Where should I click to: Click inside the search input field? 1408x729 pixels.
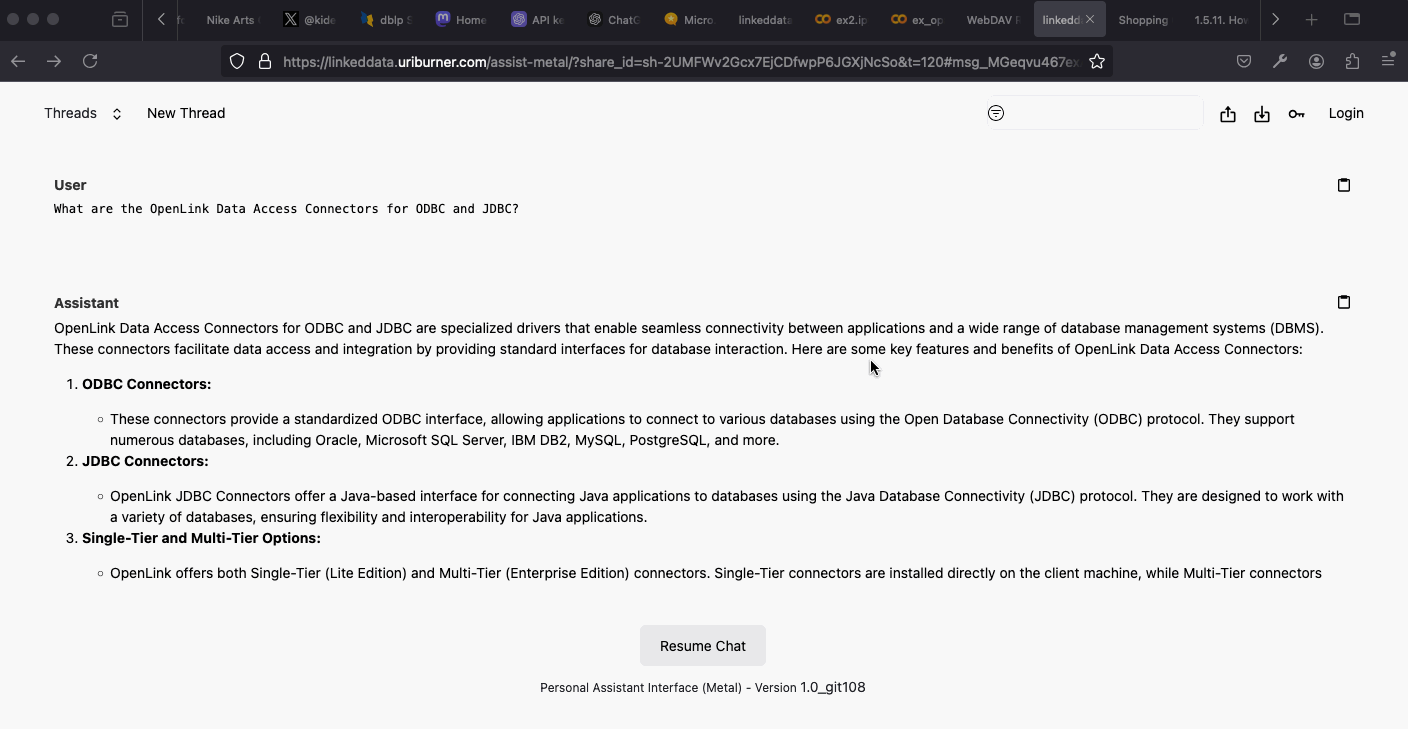[1100, 113]
